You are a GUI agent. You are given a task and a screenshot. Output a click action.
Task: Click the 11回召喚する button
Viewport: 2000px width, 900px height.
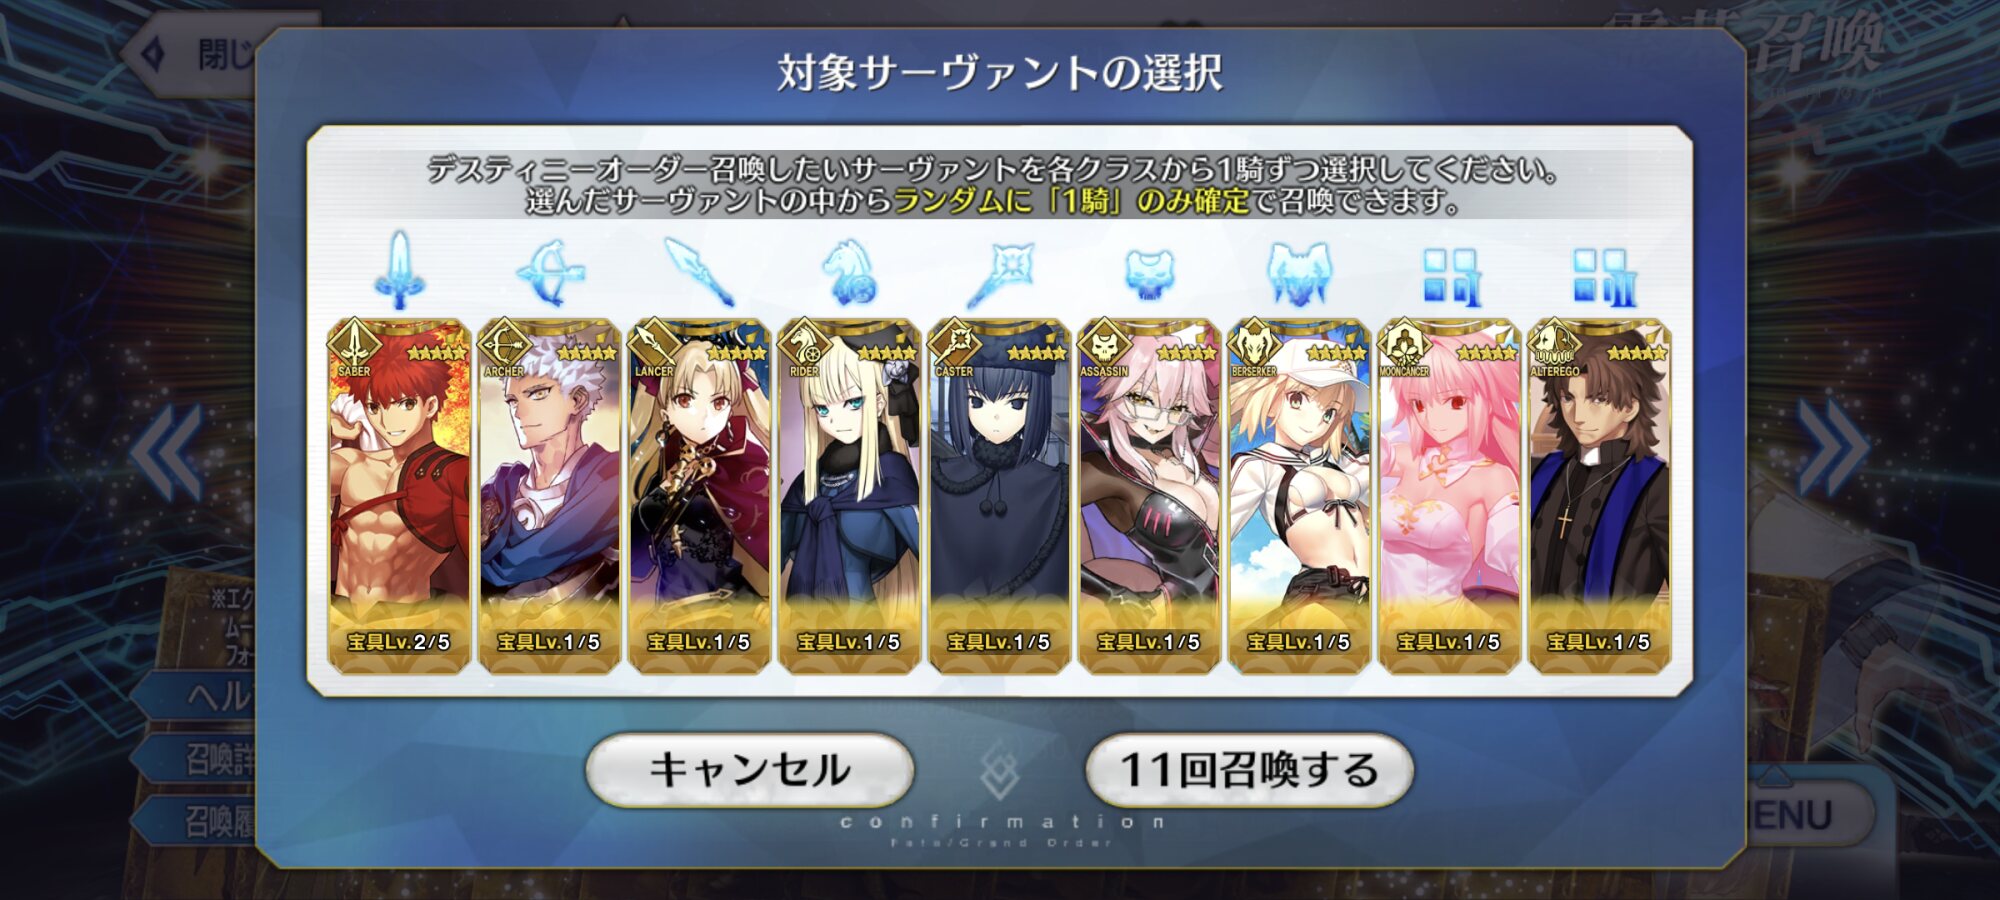(1249, 770)
